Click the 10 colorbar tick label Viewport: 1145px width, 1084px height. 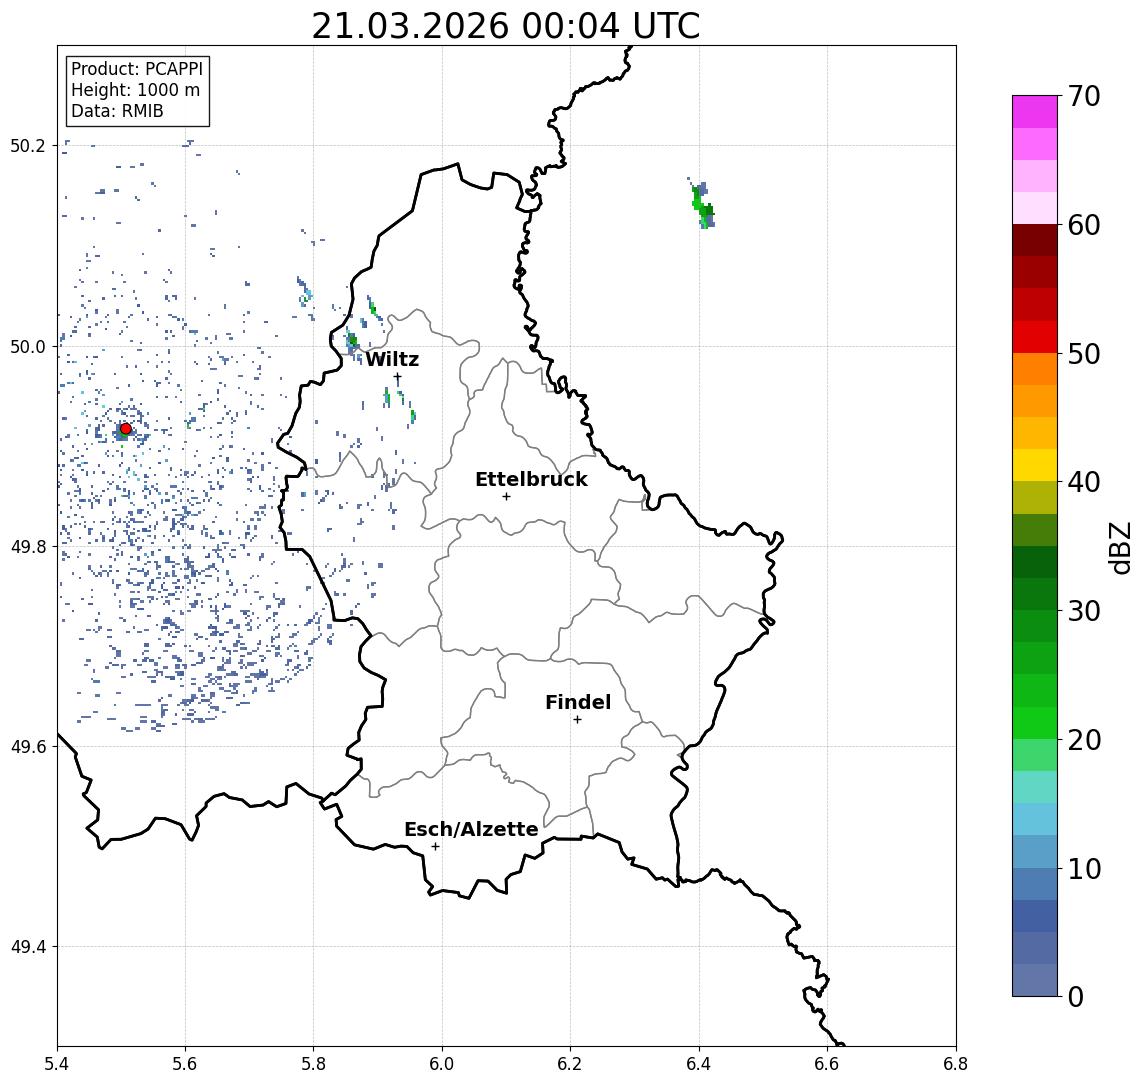tap(1084, 868)
